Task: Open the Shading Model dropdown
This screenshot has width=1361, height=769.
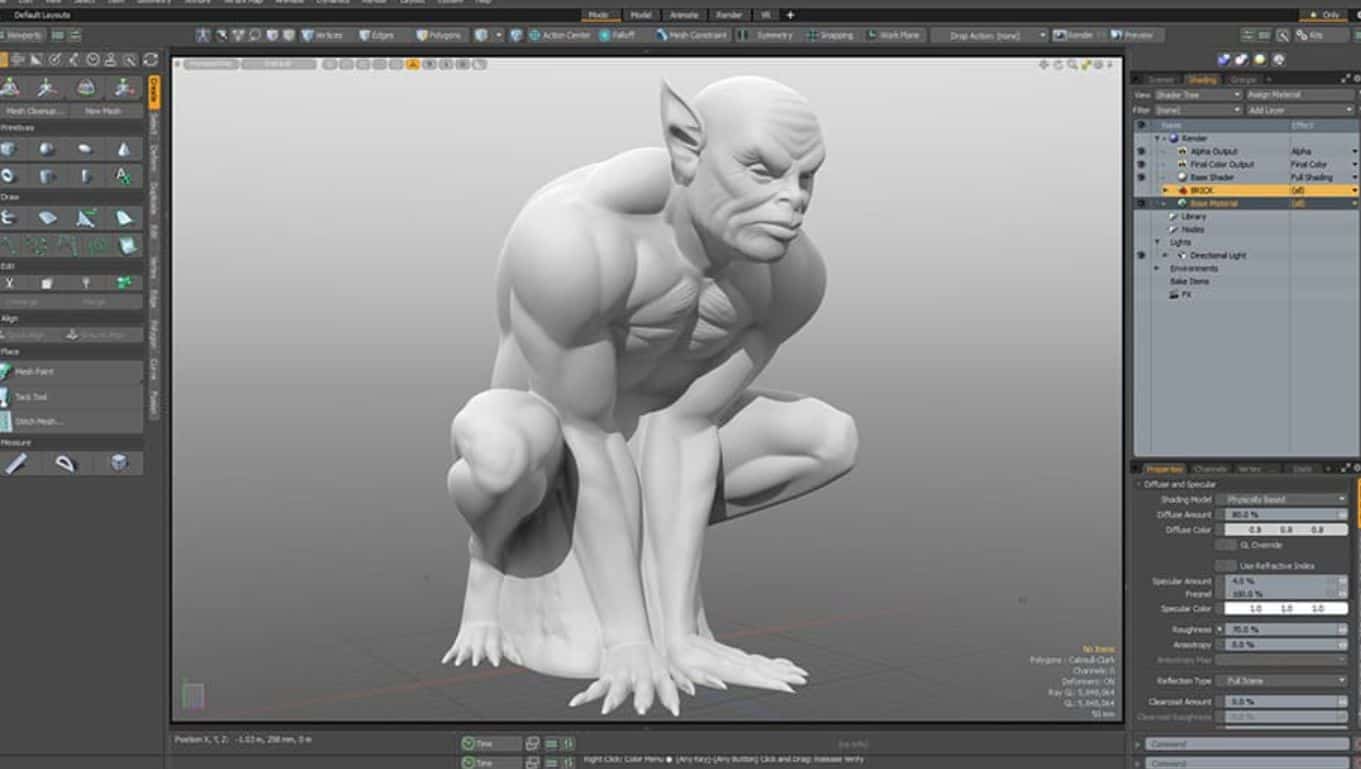Action: pos(1283,498)
